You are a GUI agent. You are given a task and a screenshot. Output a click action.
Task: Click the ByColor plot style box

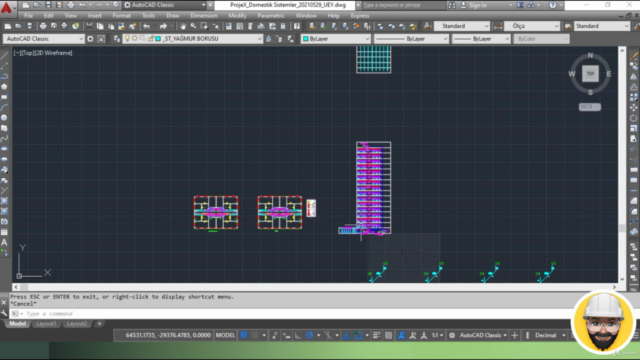pos(541,39)
